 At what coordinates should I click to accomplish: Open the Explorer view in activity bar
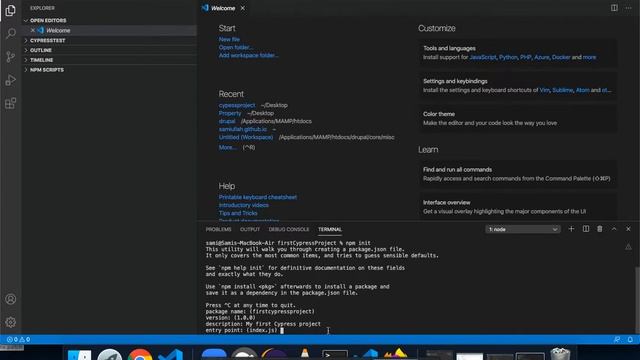point(11,10)
